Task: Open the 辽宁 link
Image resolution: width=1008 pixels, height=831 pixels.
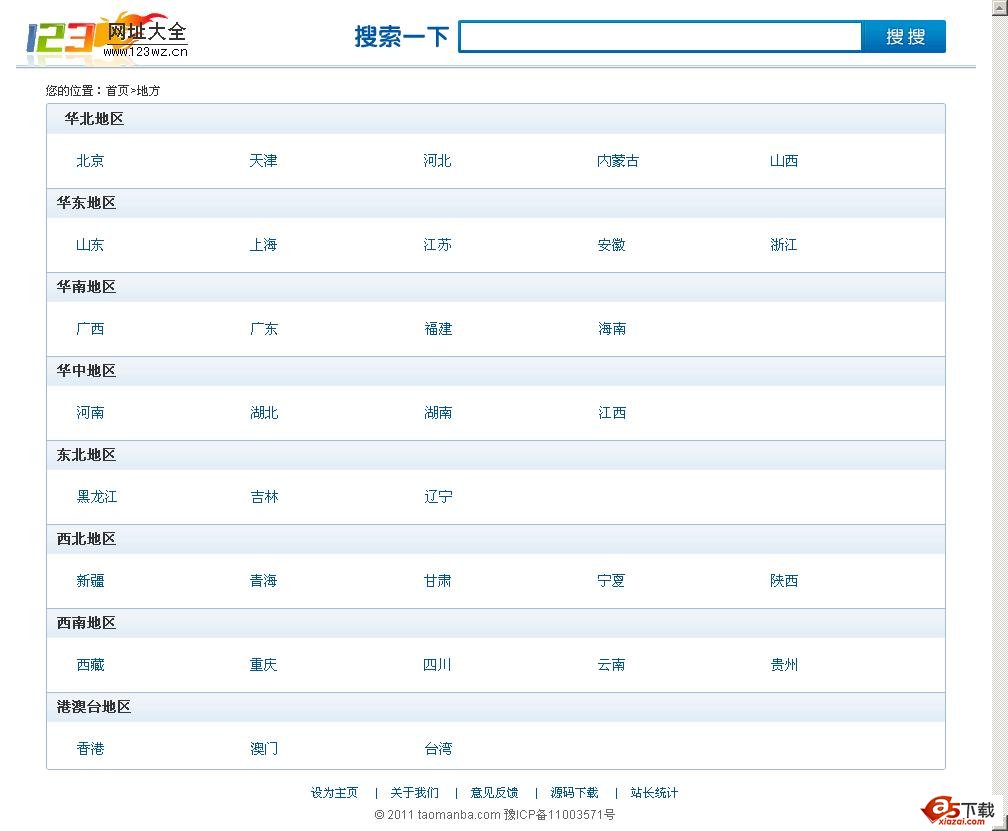Action: click(438, 497)
